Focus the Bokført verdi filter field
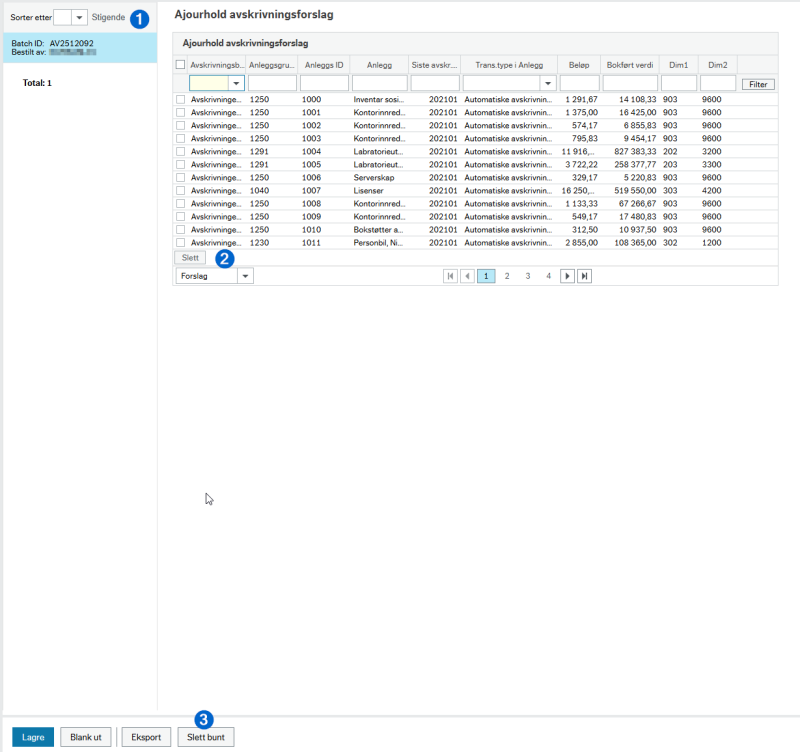 point(630,83)
